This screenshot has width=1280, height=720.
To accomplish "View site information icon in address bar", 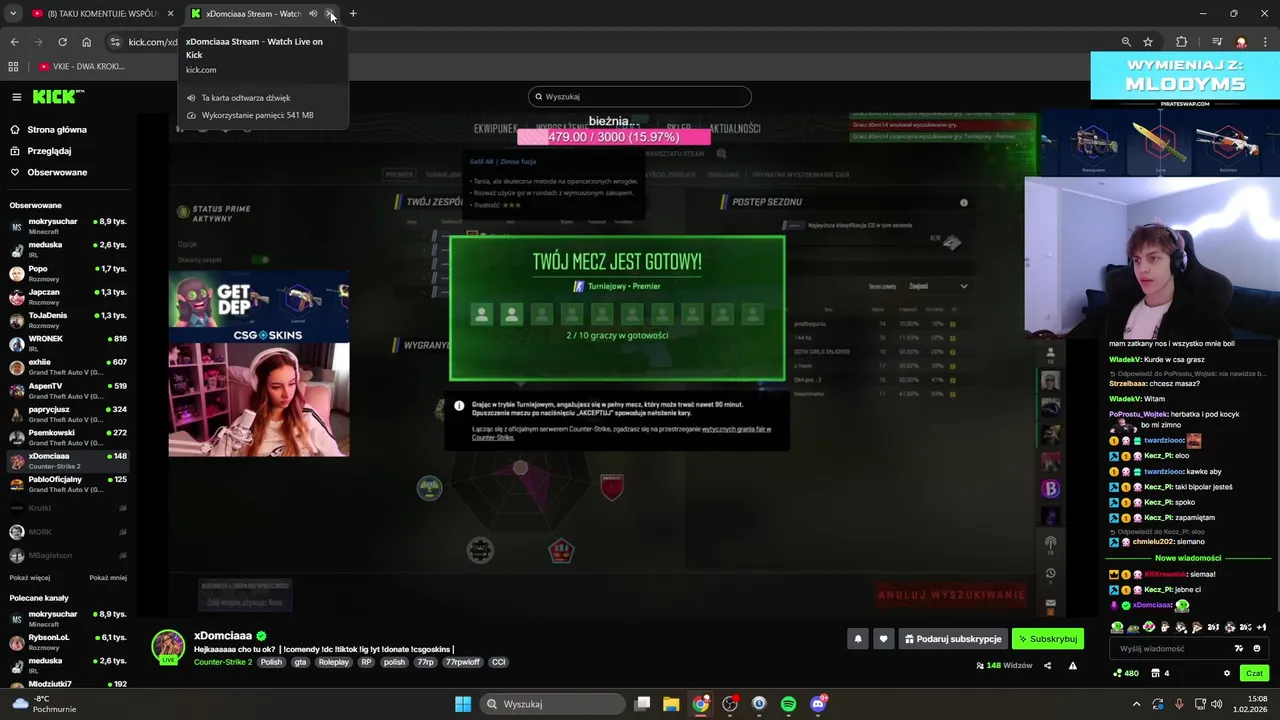I will point(115,42).
